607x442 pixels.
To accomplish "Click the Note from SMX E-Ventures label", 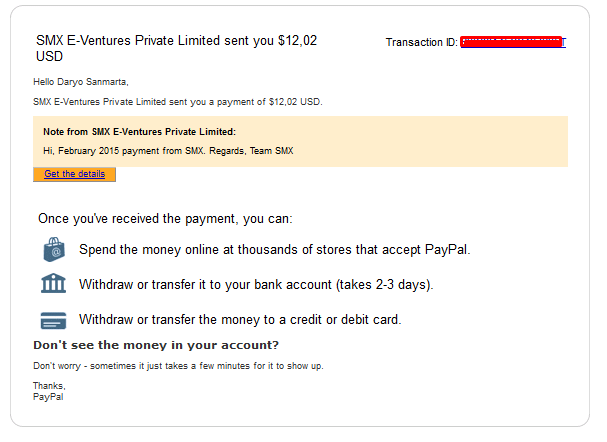I will 139,132.
